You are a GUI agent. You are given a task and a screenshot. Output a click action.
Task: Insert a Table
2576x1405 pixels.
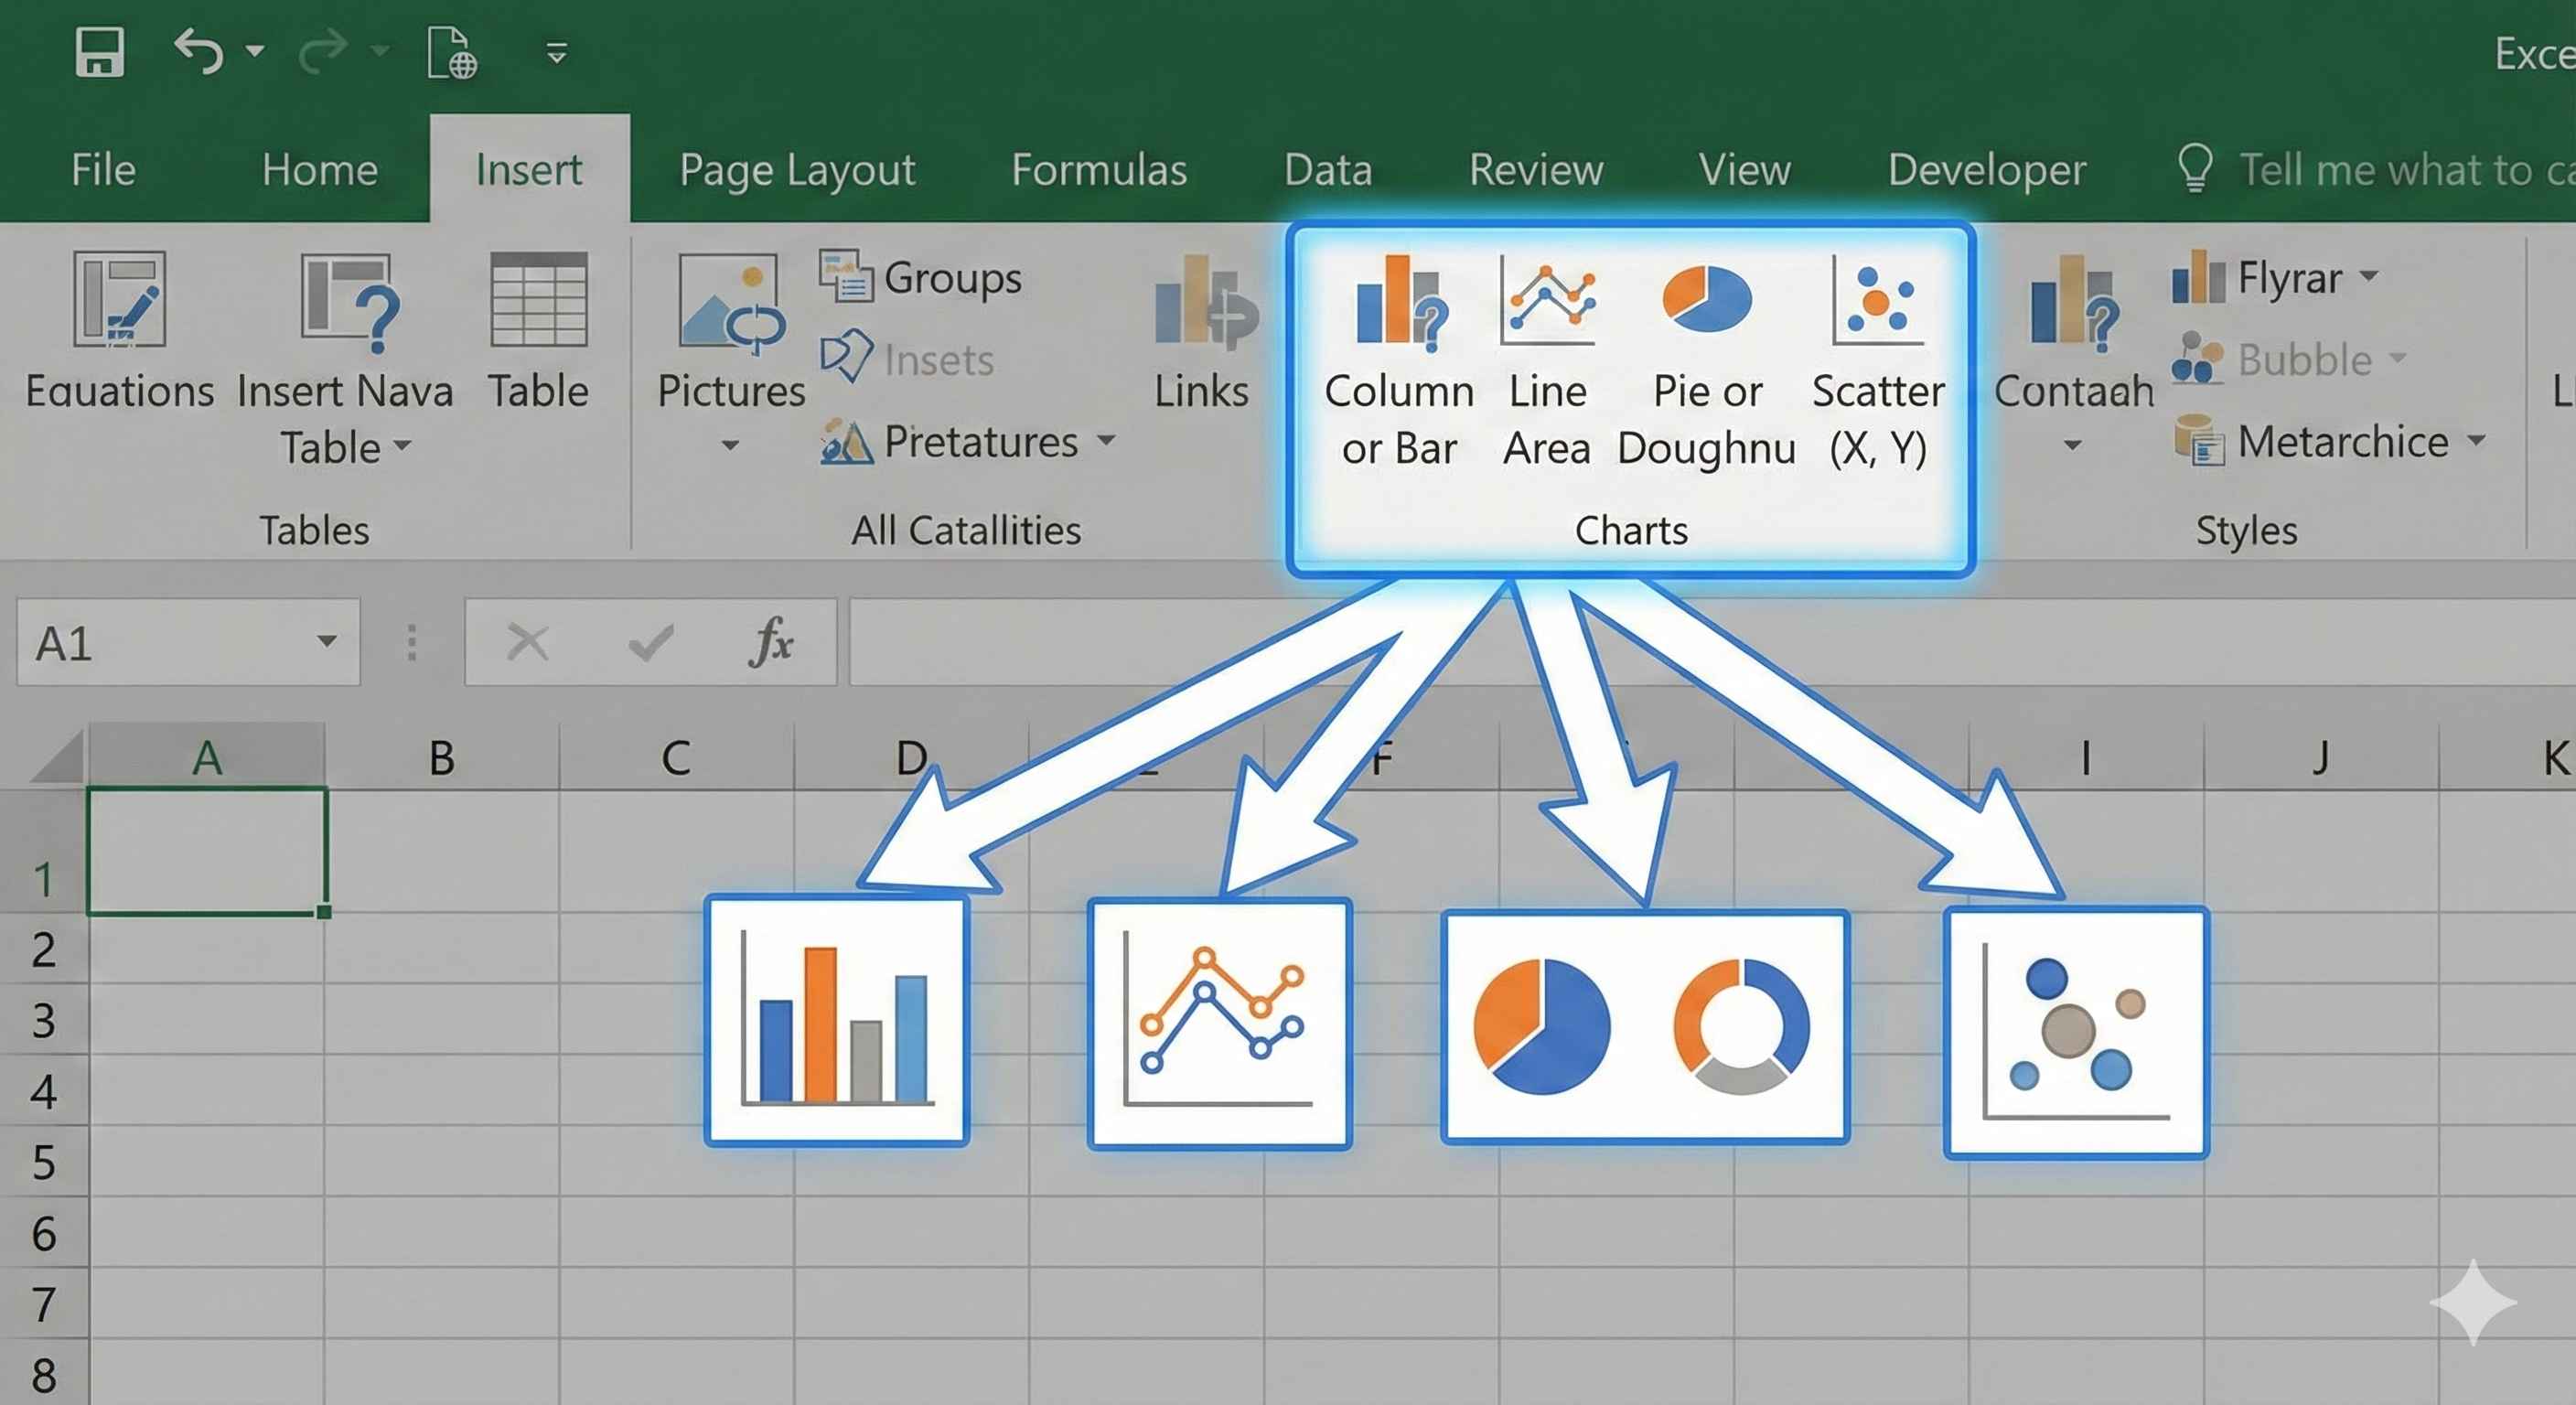538,340
